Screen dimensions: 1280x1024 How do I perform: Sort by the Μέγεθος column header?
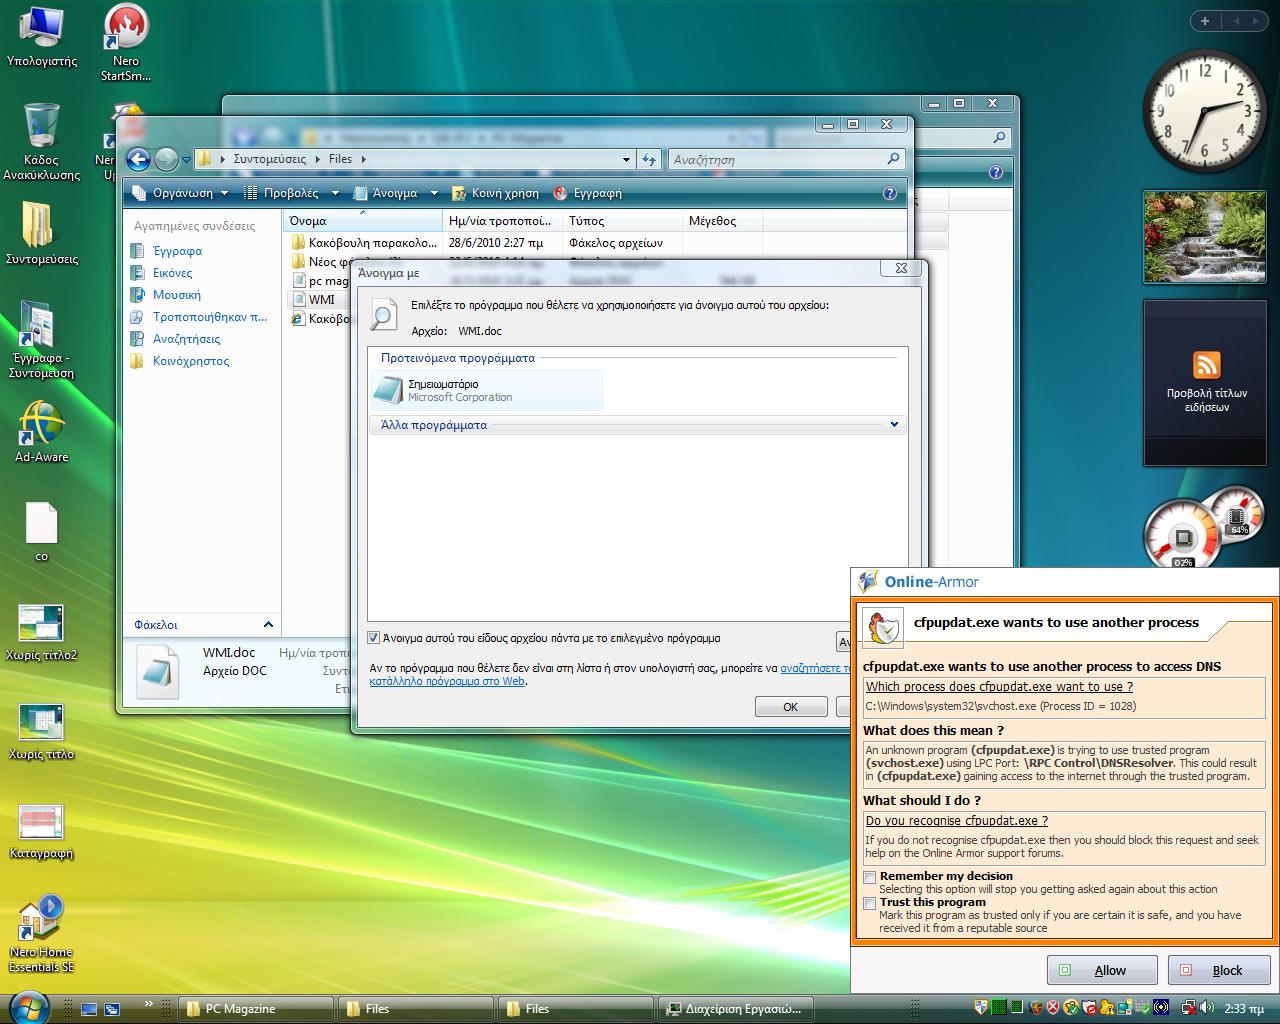[722, 221]
